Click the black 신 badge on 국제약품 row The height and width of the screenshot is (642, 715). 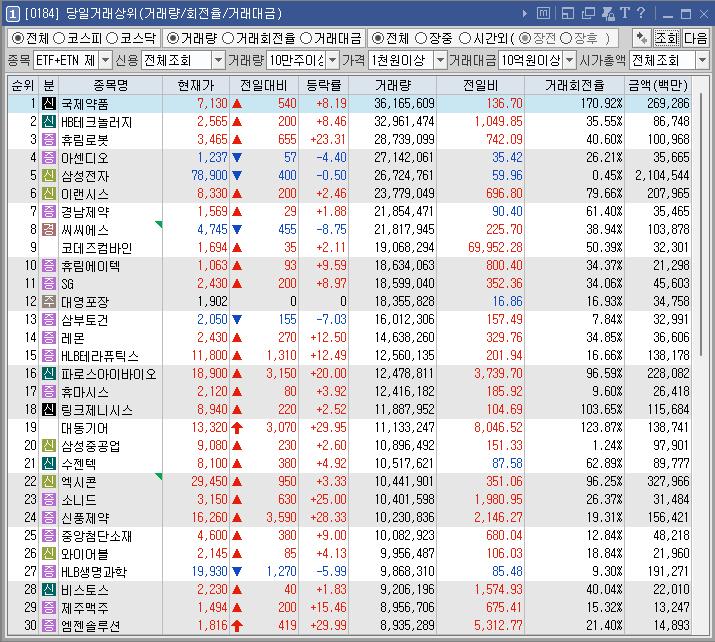click(49, 104)
